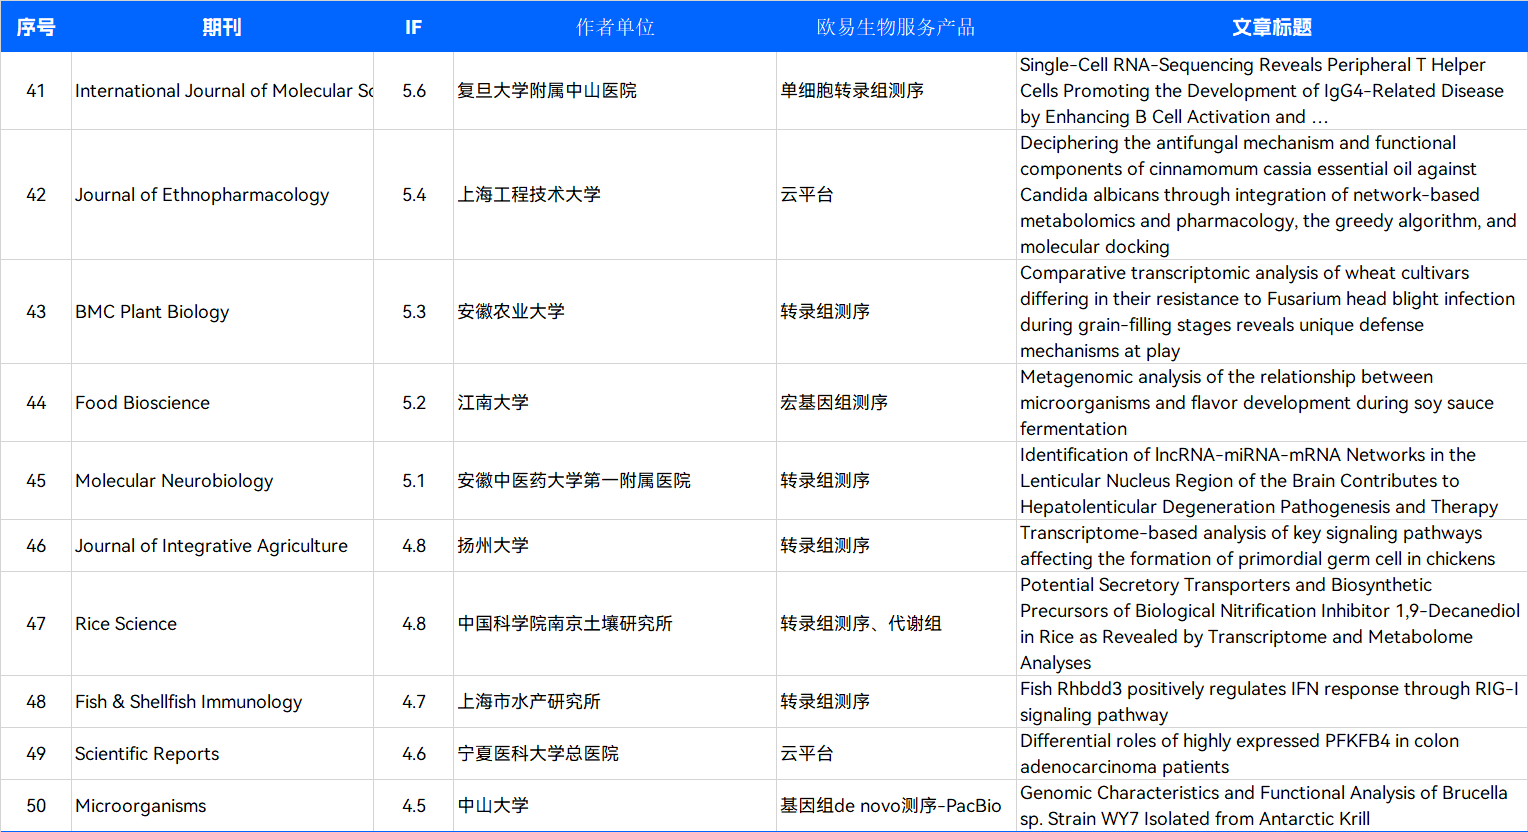Select the Metagenomic analysis soy sauce title
This screenshot has width=1528, height=832.
pos(1272,403)
